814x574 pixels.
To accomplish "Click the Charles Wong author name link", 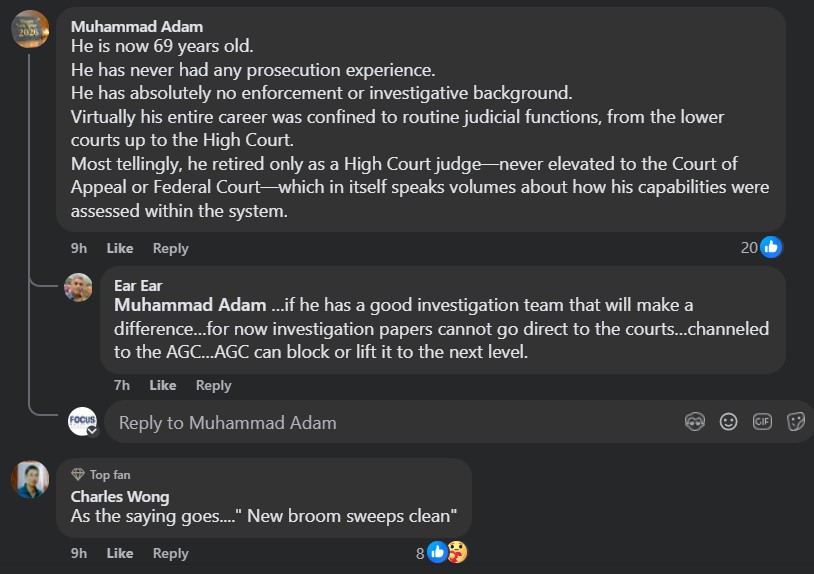I will 120,497.
